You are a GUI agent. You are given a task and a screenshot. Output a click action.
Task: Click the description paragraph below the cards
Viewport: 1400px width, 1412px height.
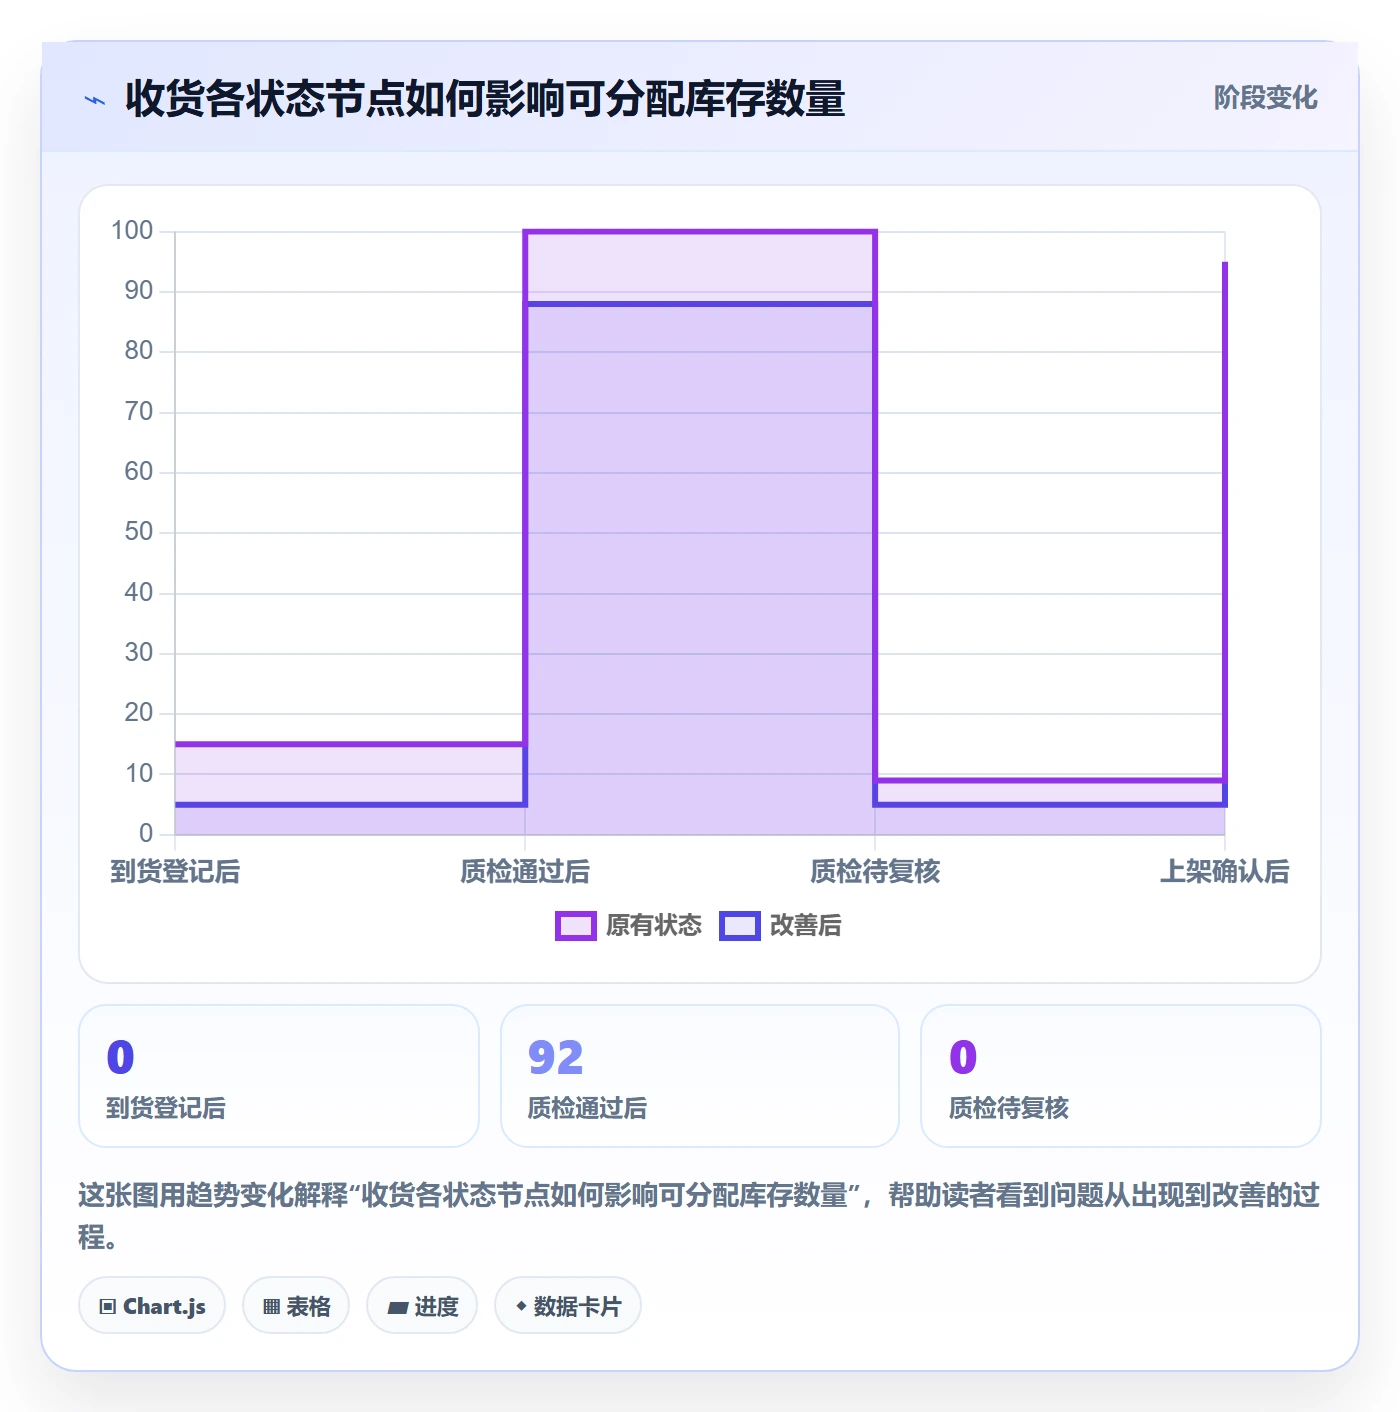click(x=699, y=1216)
